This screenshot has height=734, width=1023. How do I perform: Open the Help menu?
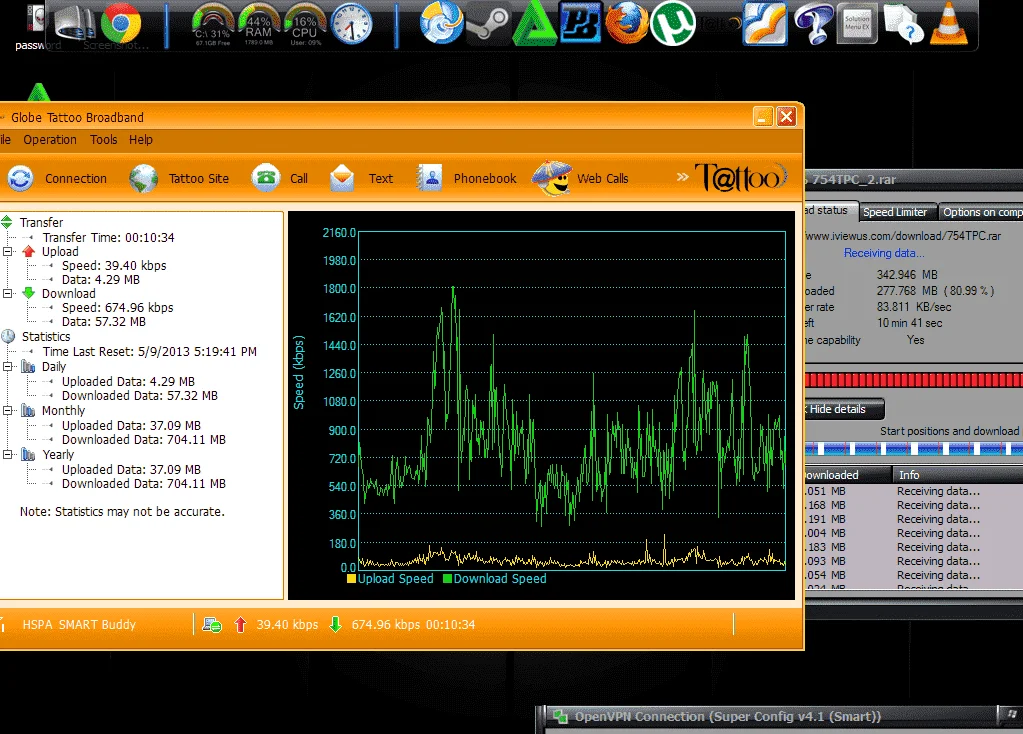coord(140,140)
